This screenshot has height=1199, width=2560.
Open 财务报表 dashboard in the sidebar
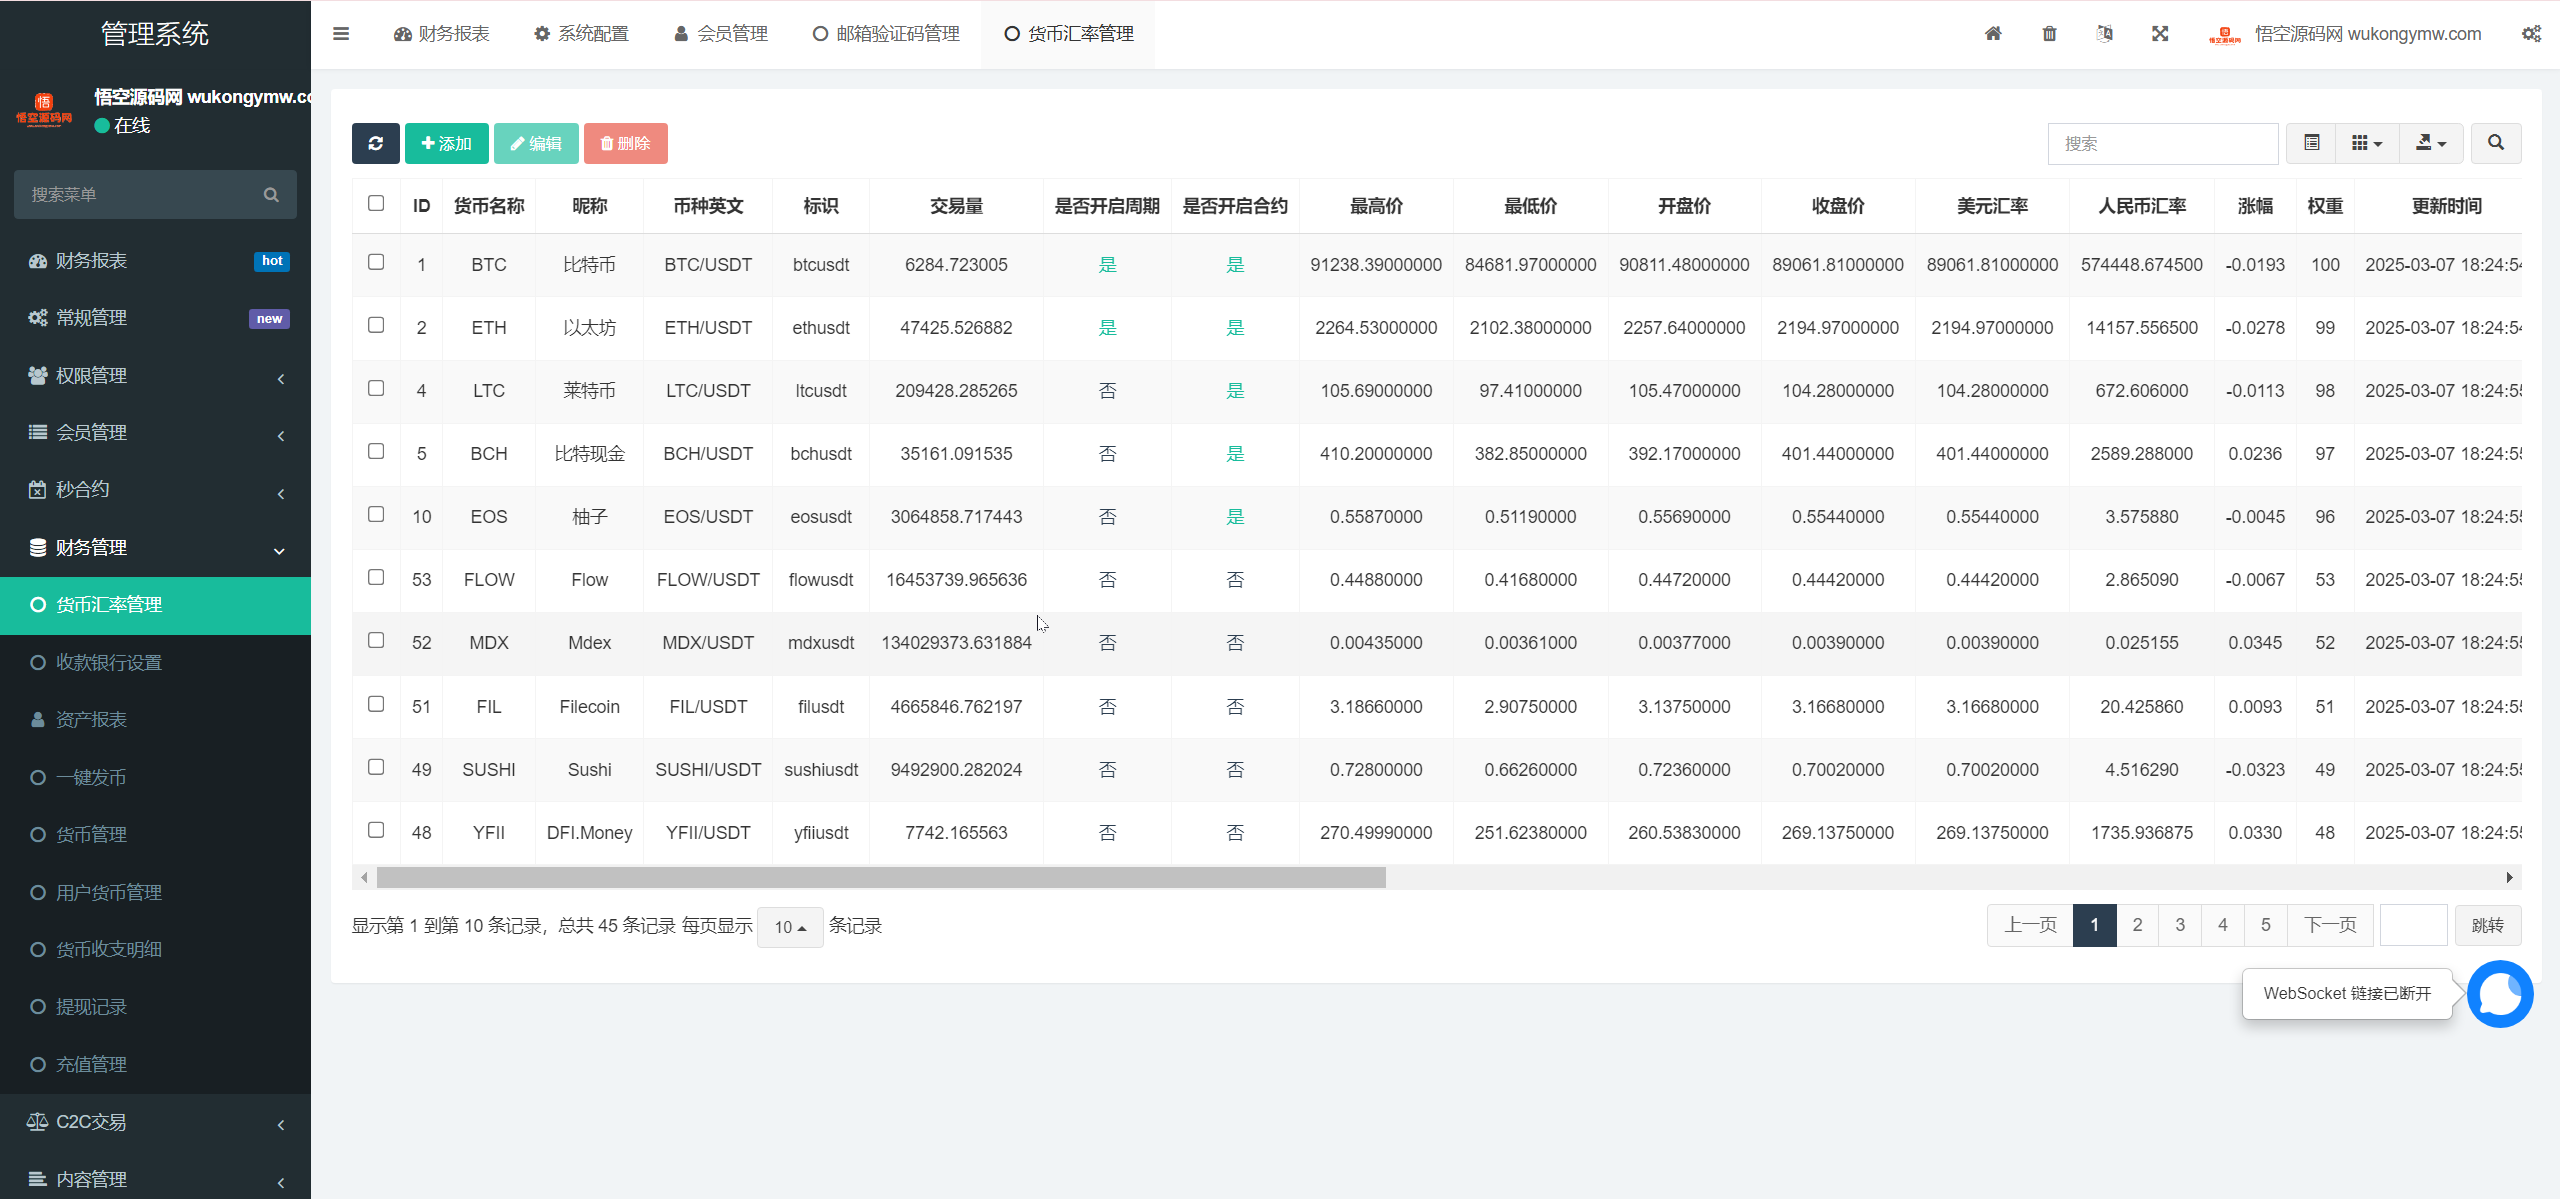tap(155, 260)
